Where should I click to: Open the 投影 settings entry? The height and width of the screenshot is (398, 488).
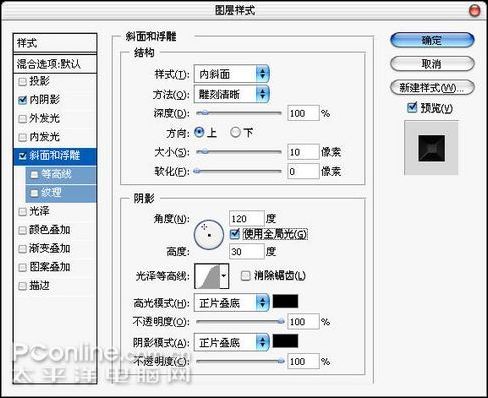pyautogui.click(x=39, y=81)
